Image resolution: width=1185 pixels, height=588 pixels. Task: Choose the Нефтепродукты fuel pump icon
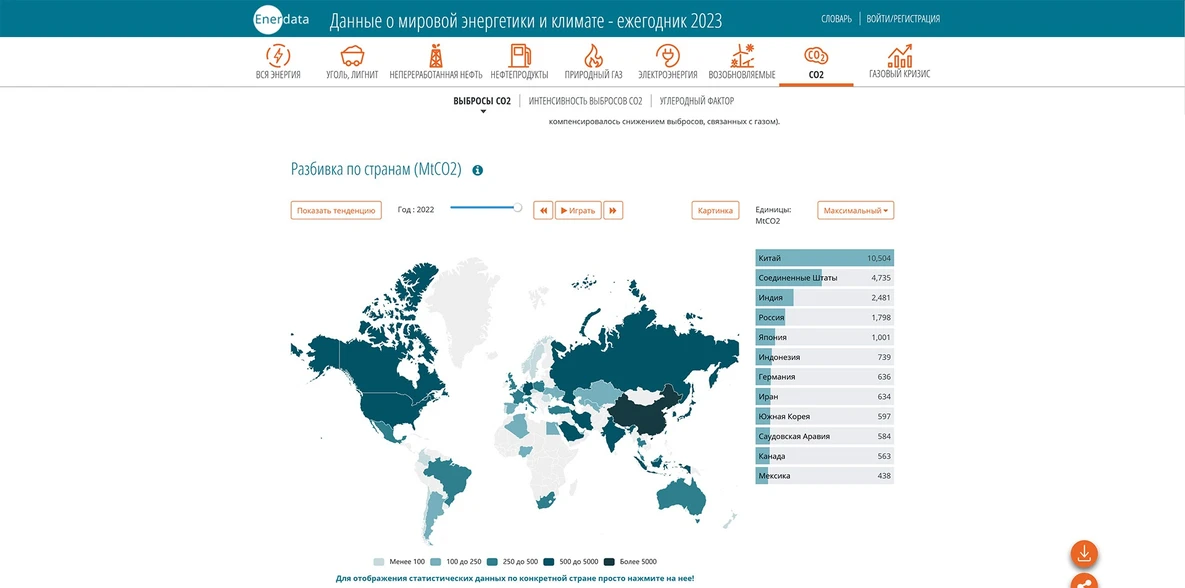tap(519, 55)
